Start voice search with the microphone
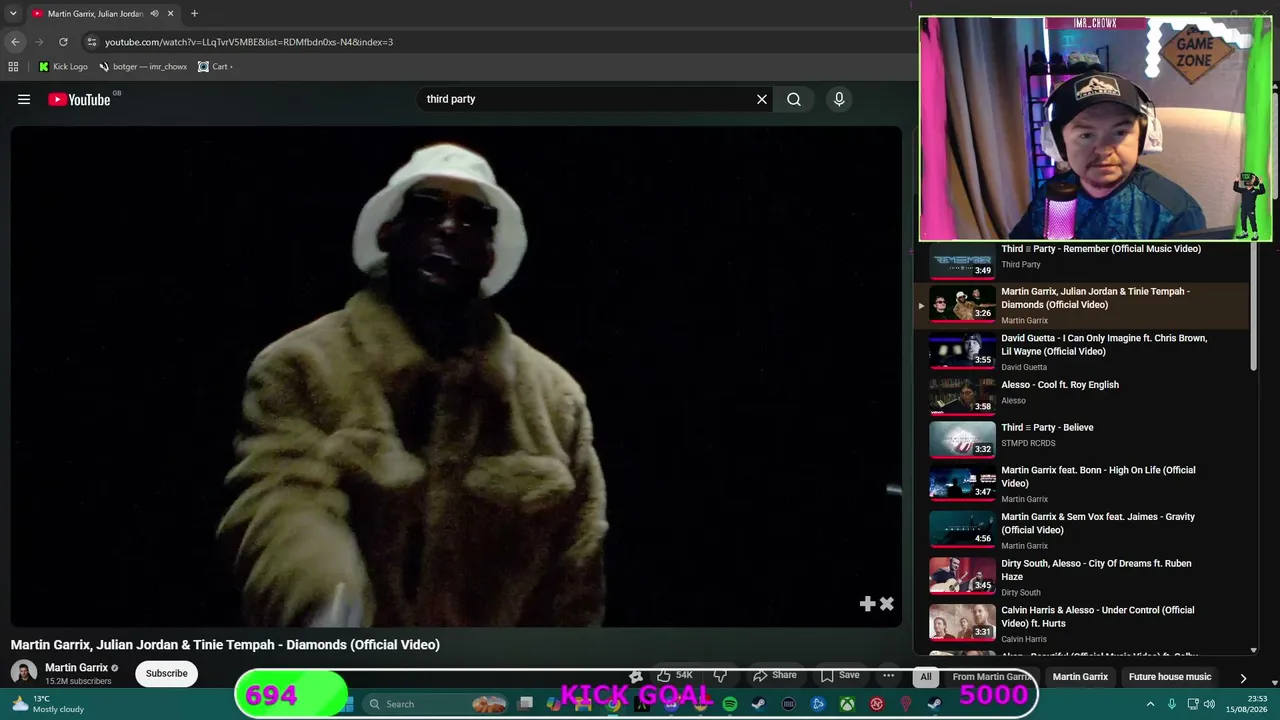The image size is (1280, 720). [839, 99]
